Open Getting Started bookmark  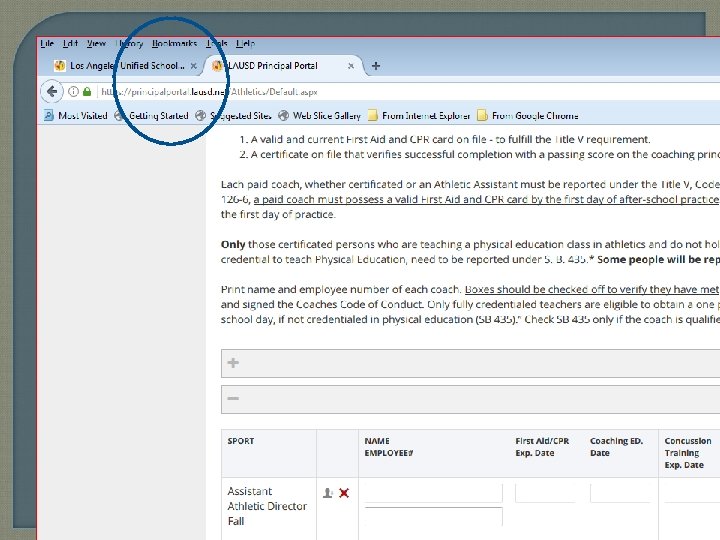click(152, 115)
